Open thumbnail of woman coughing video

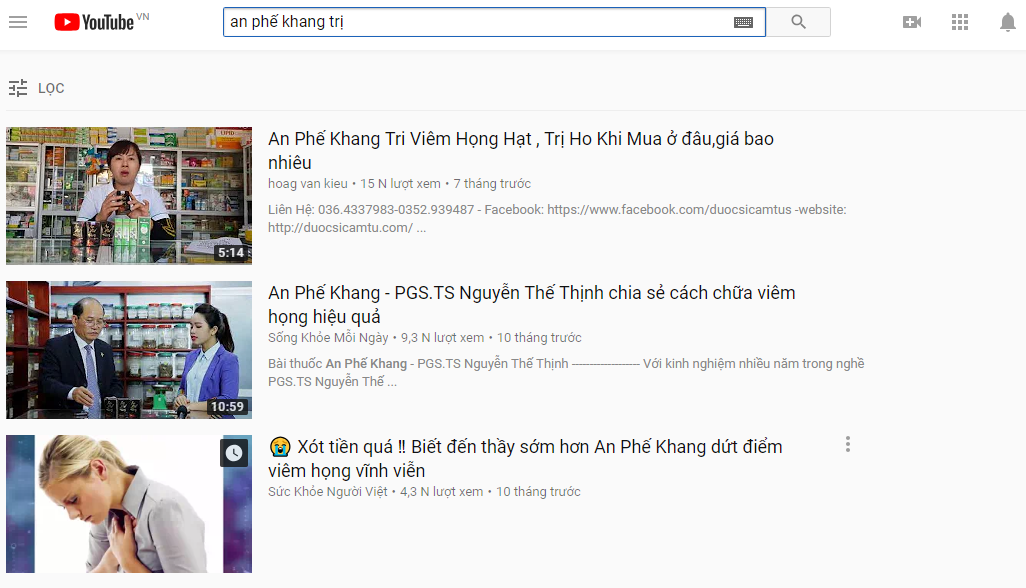click(129, 504)
